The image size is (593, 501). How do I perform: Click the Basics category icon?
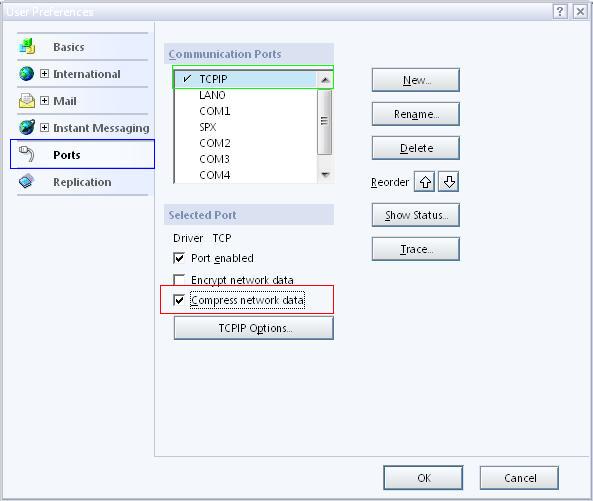27,47
